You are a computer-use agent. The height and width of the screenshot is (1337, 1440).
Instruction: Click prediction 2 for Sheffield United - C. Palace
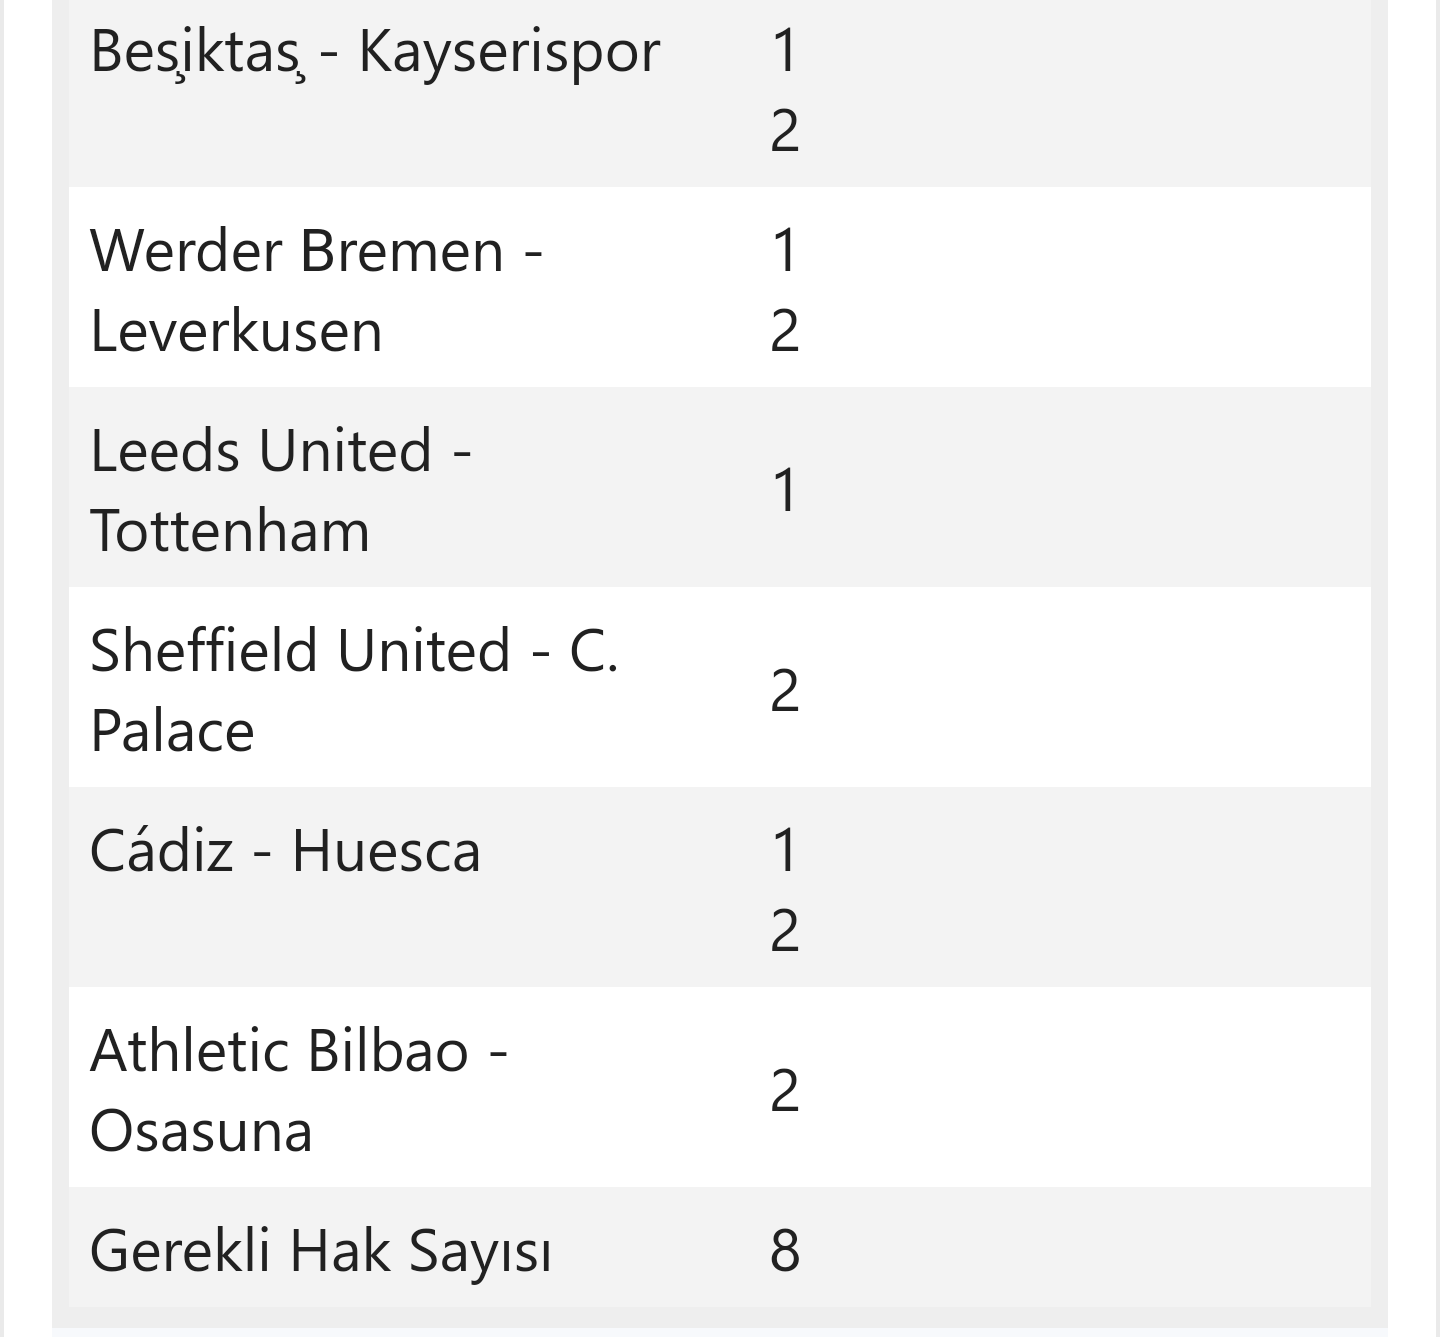tap(785, 690)
